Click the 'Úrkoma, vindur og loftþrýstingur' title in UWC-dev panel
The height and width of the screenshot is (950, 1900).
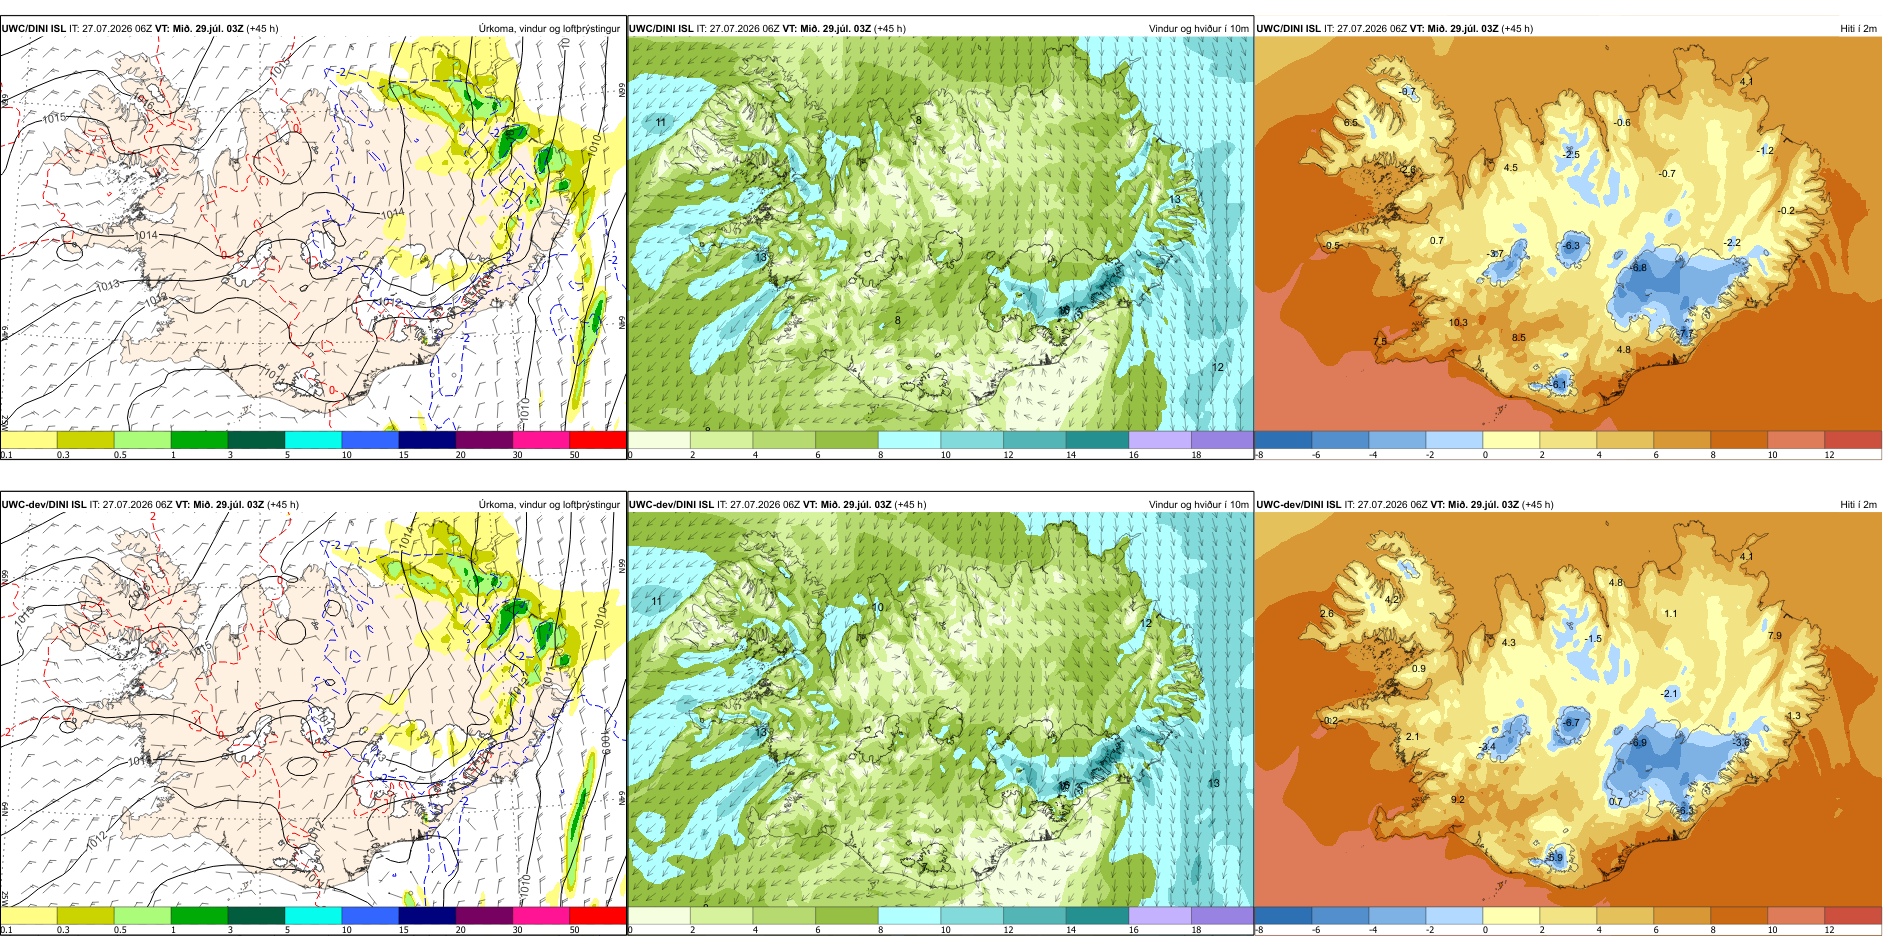point(549,505)
